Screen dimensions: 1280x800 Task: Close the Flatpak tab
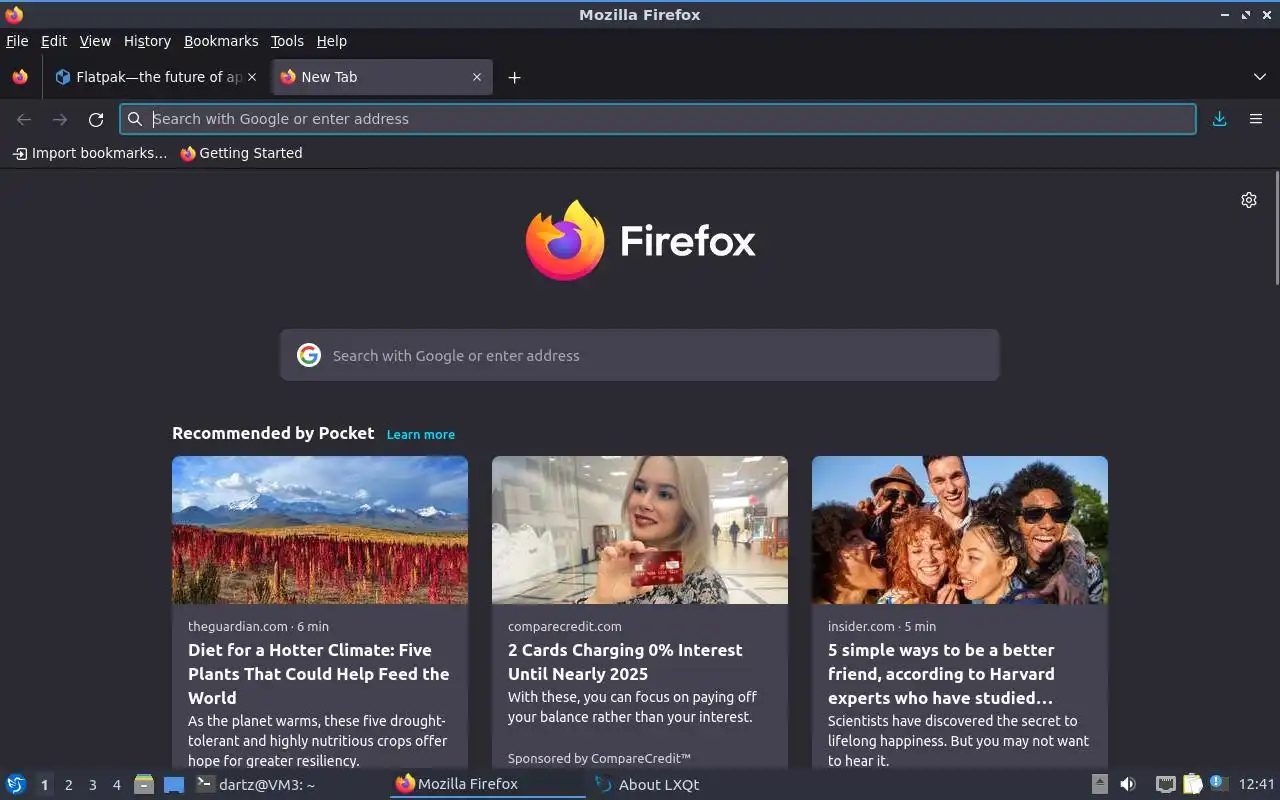coord(252,77)
